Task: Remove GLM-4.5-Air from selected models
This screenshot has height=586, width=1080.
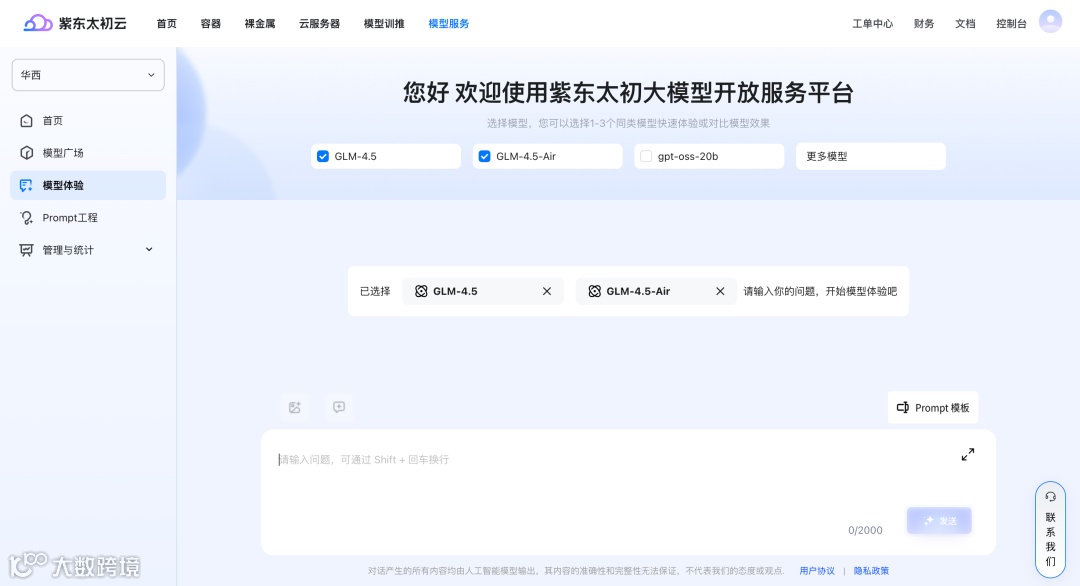Action: pyautogui.click(x=720, y=291)
